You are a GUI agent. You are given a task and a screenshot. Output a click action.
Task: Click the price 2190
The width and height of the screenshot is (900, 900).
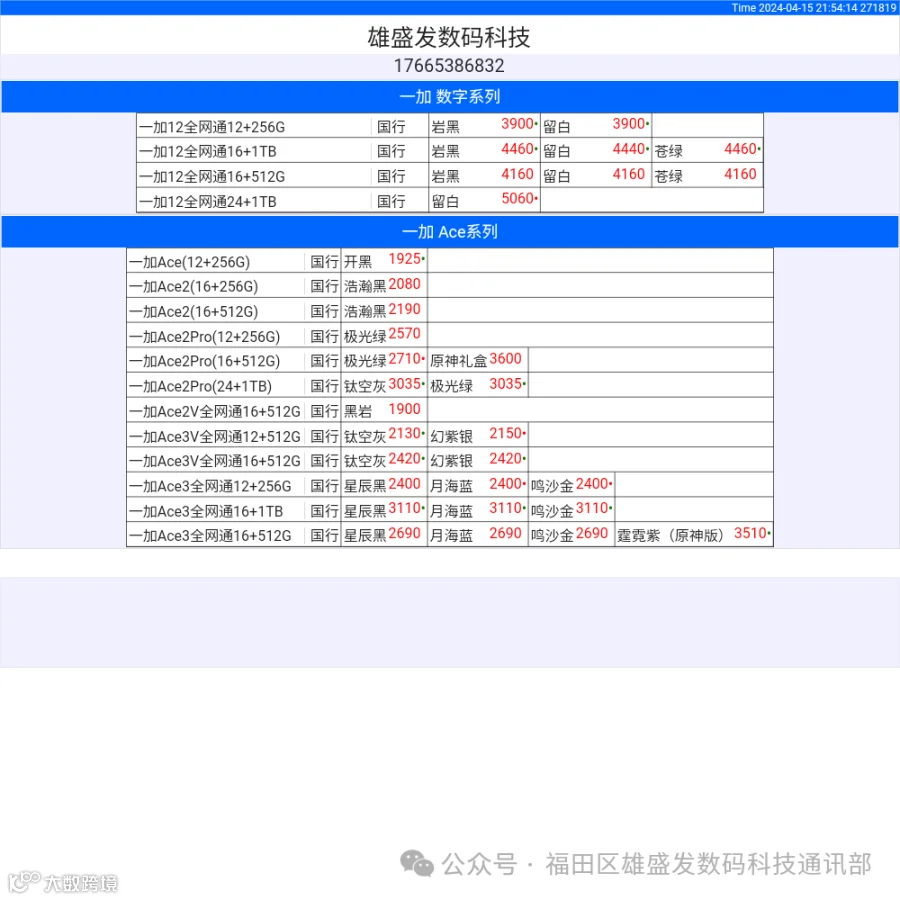click(x=405, y=309)
